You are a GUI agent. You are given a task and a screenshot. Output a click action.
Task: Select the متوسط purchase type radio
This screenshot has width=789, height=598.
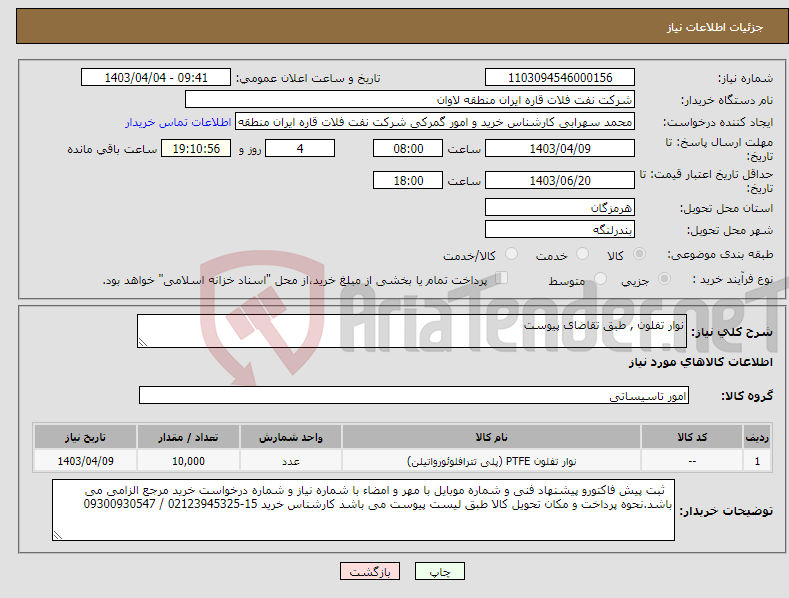(600, 279)
